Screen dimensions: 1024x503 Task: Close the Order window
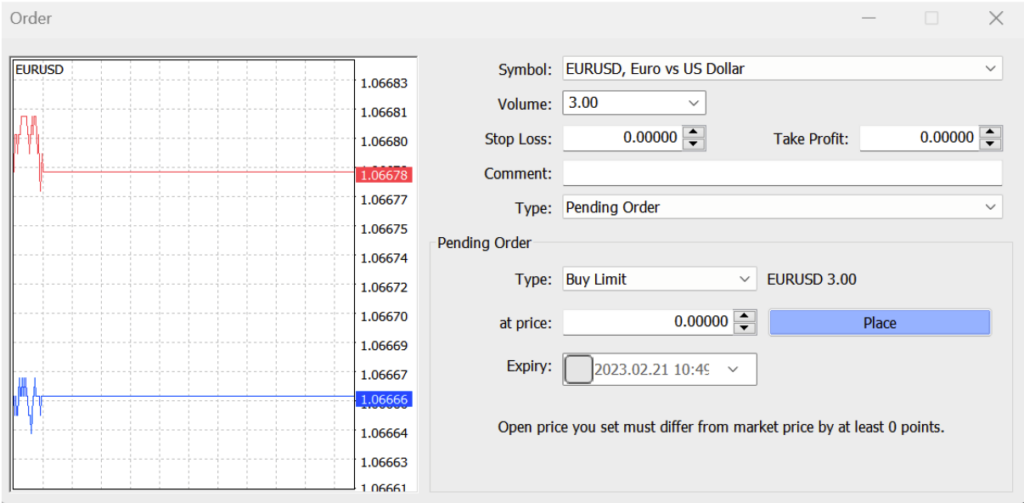pos(996,18)
